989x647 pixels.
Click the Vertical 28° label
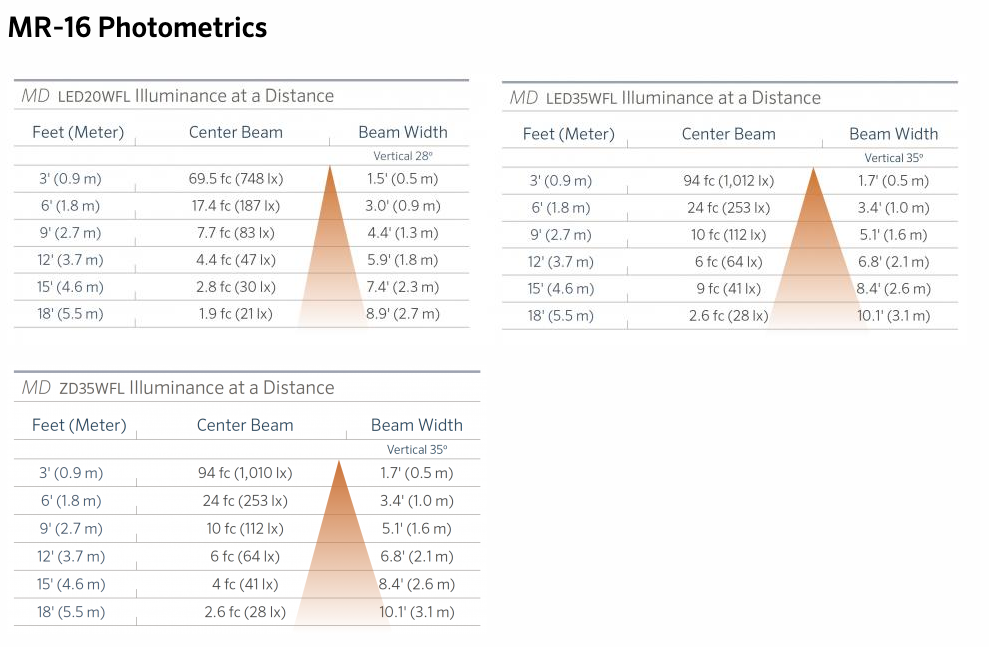tap(403, 156)
